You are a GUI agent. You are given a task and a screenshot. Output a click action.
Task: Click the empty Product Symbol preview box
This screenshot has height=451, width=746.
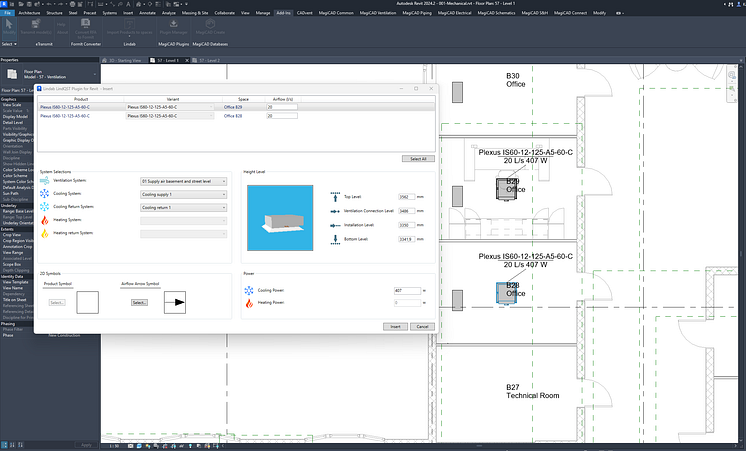(x=88, y=303)
